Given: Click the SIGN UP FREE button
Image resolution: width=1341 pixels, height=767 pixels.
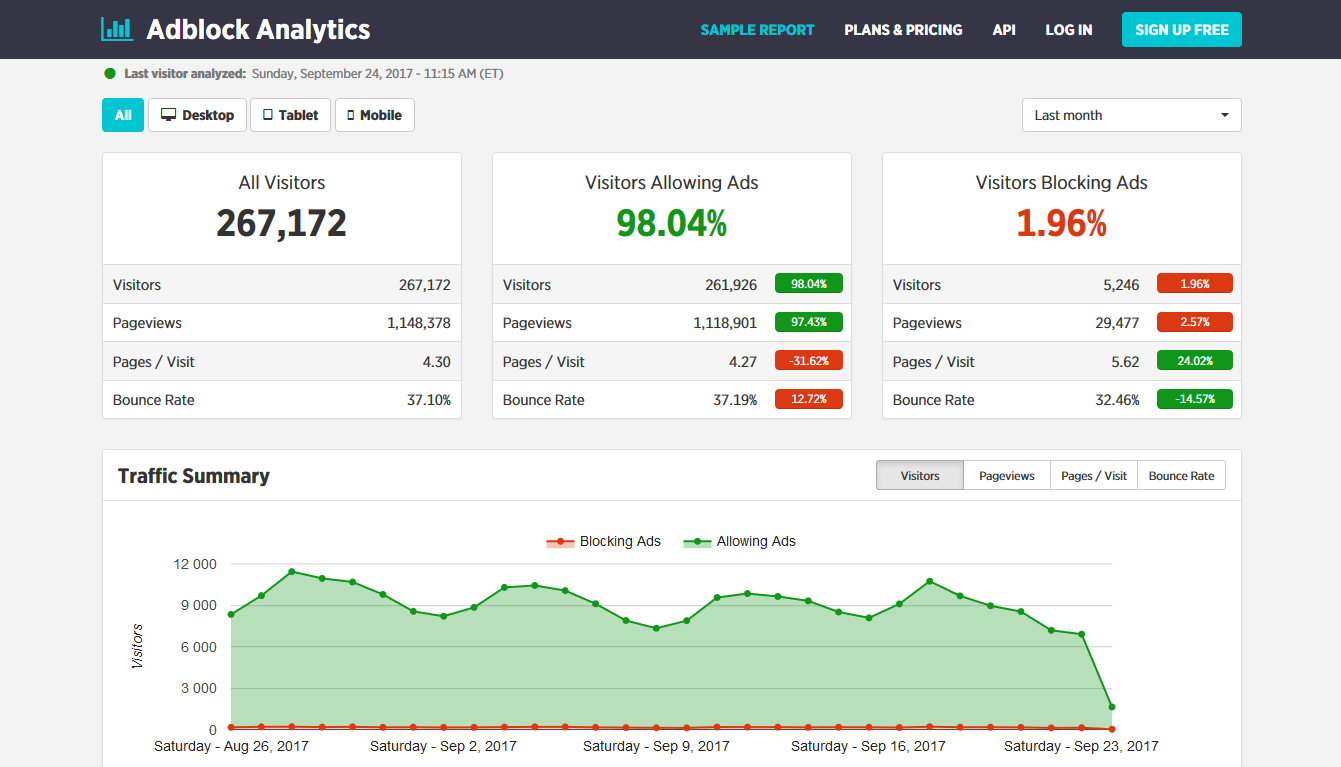Looking at the screenshot, I should point(1181,30).
